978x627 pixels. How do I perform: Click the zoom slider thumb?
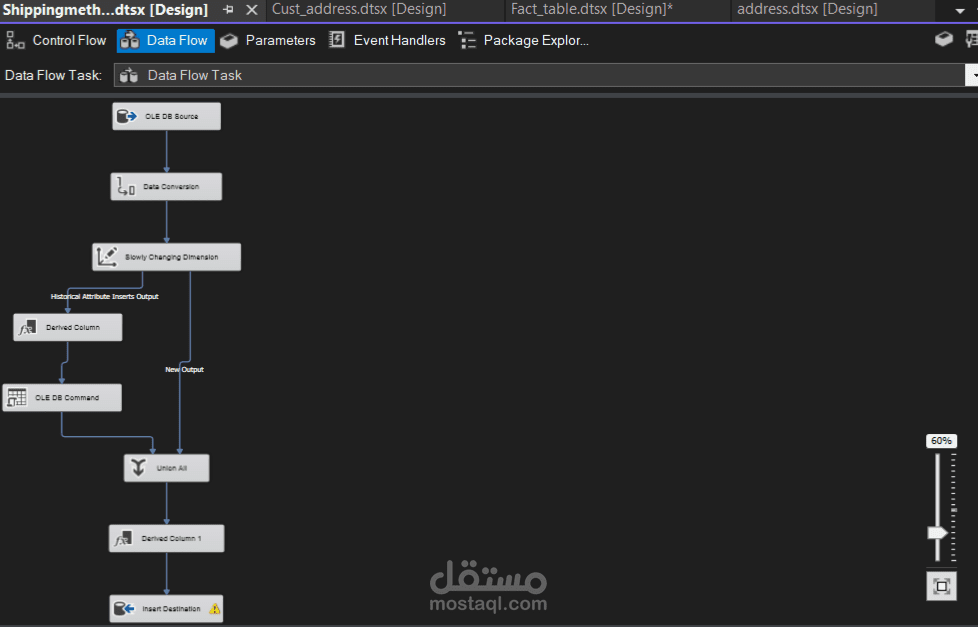[937, 533]
